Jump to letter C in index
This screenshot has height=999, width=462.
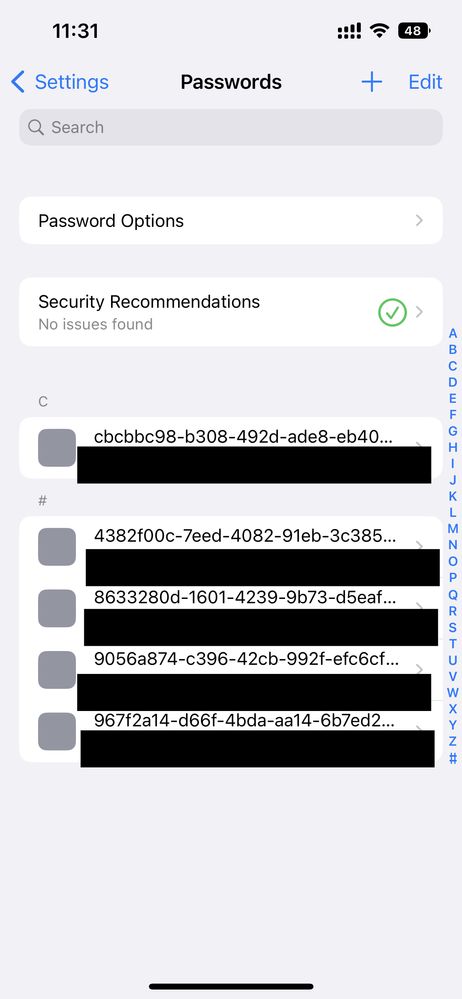click(x=452, y=366)
